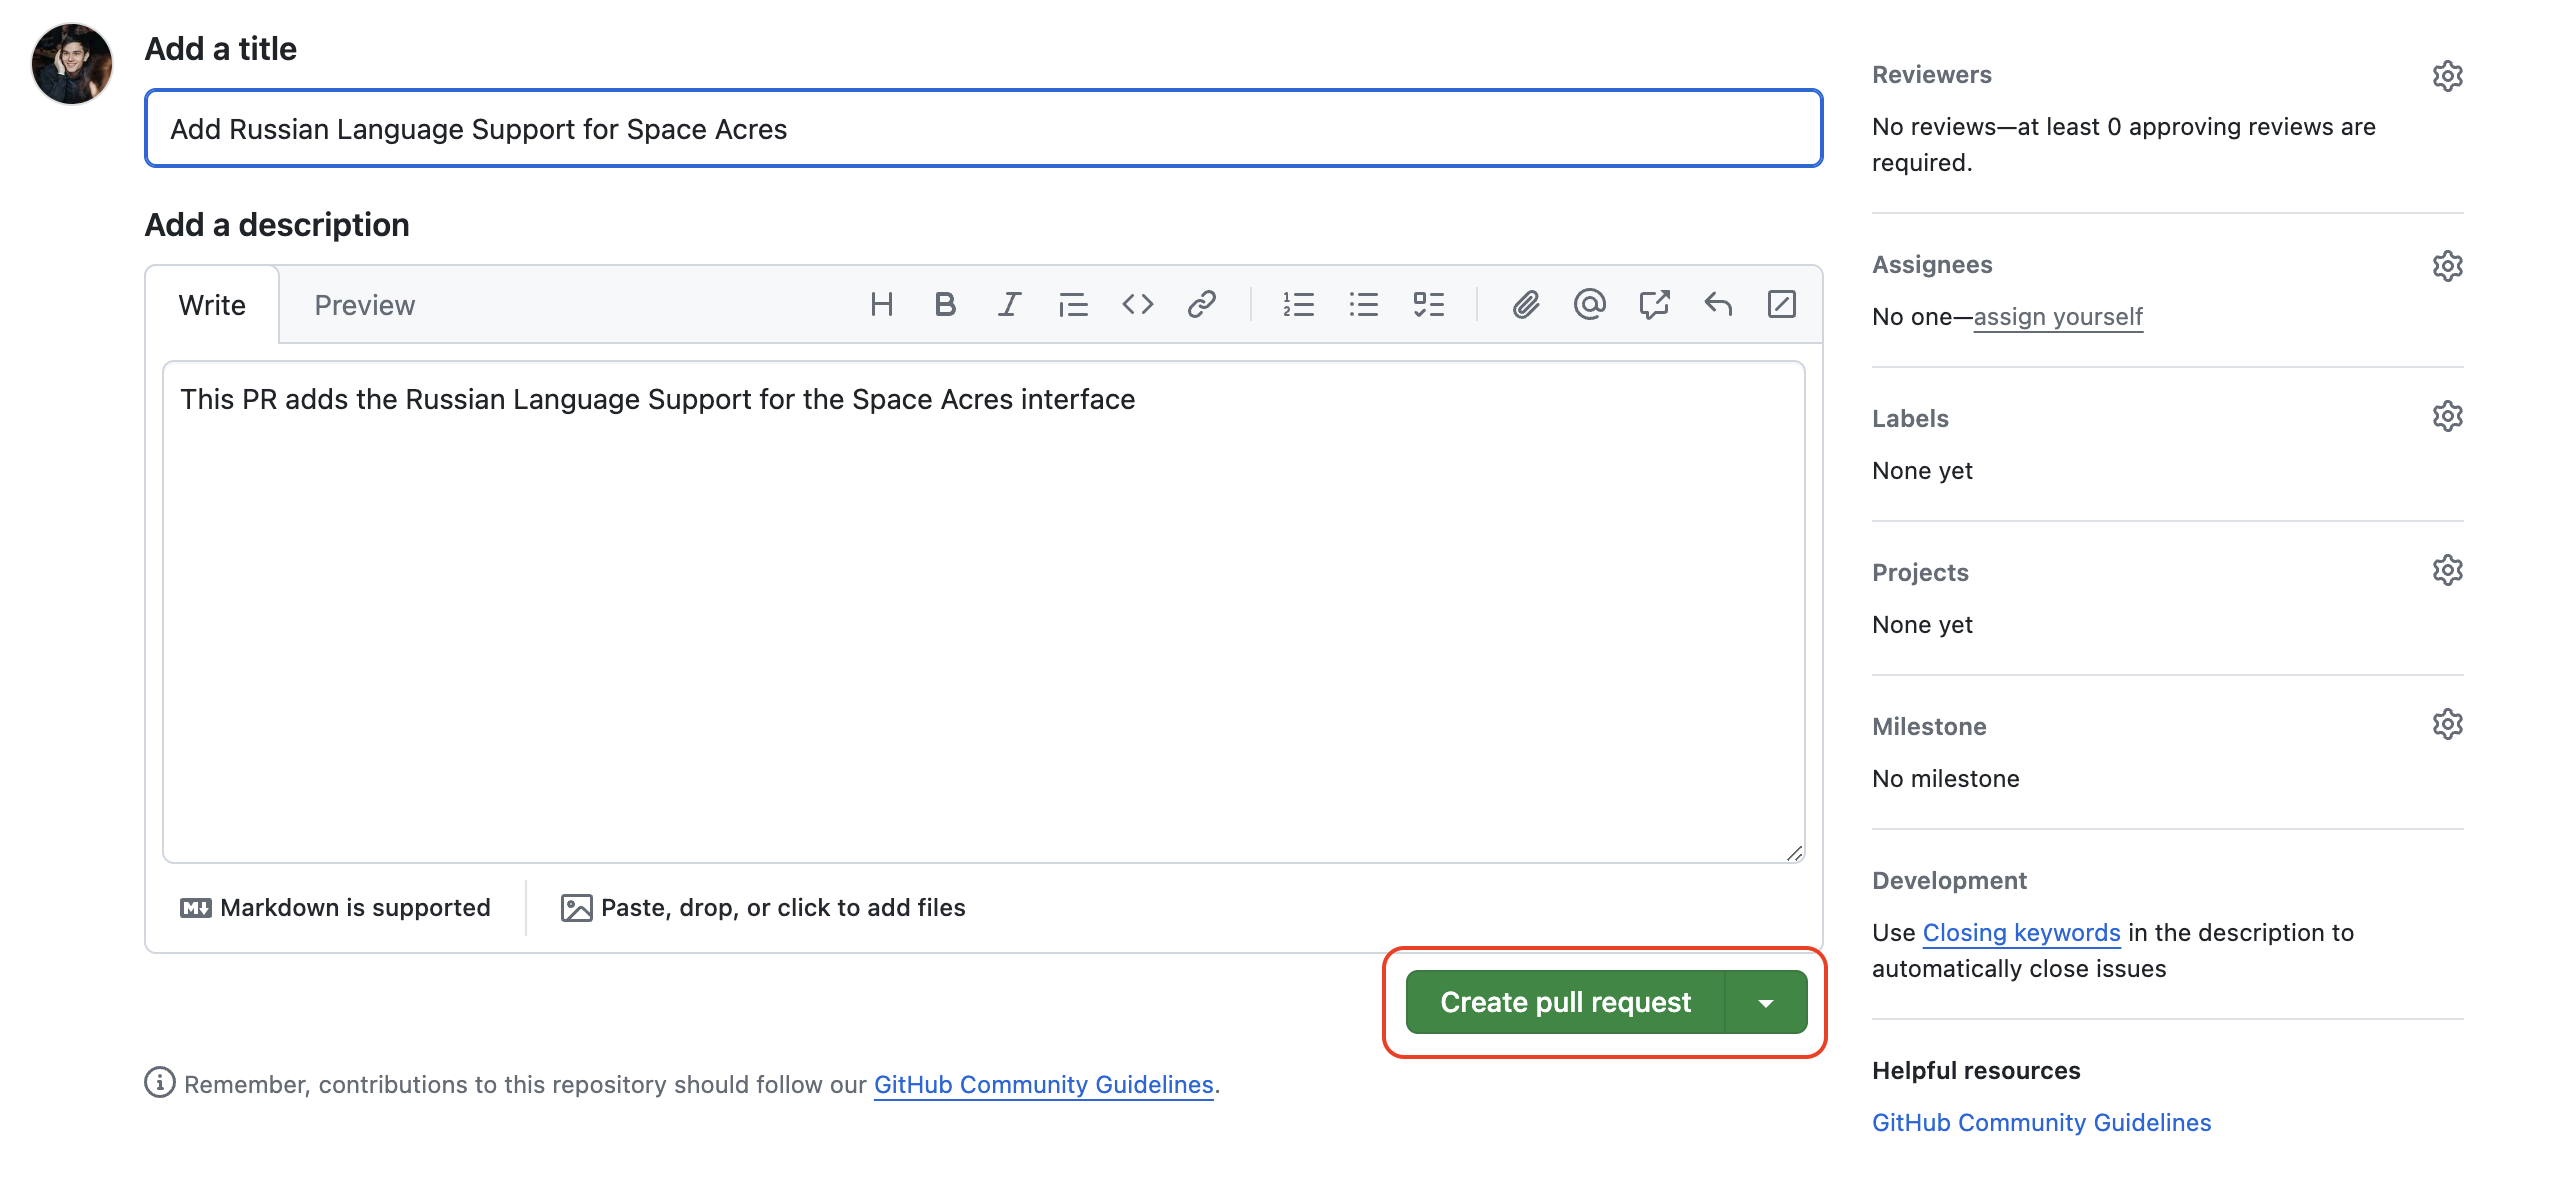The image size is (2558, 1186).
Task: Insert a quote block icon
Action: click(1073, 305)
